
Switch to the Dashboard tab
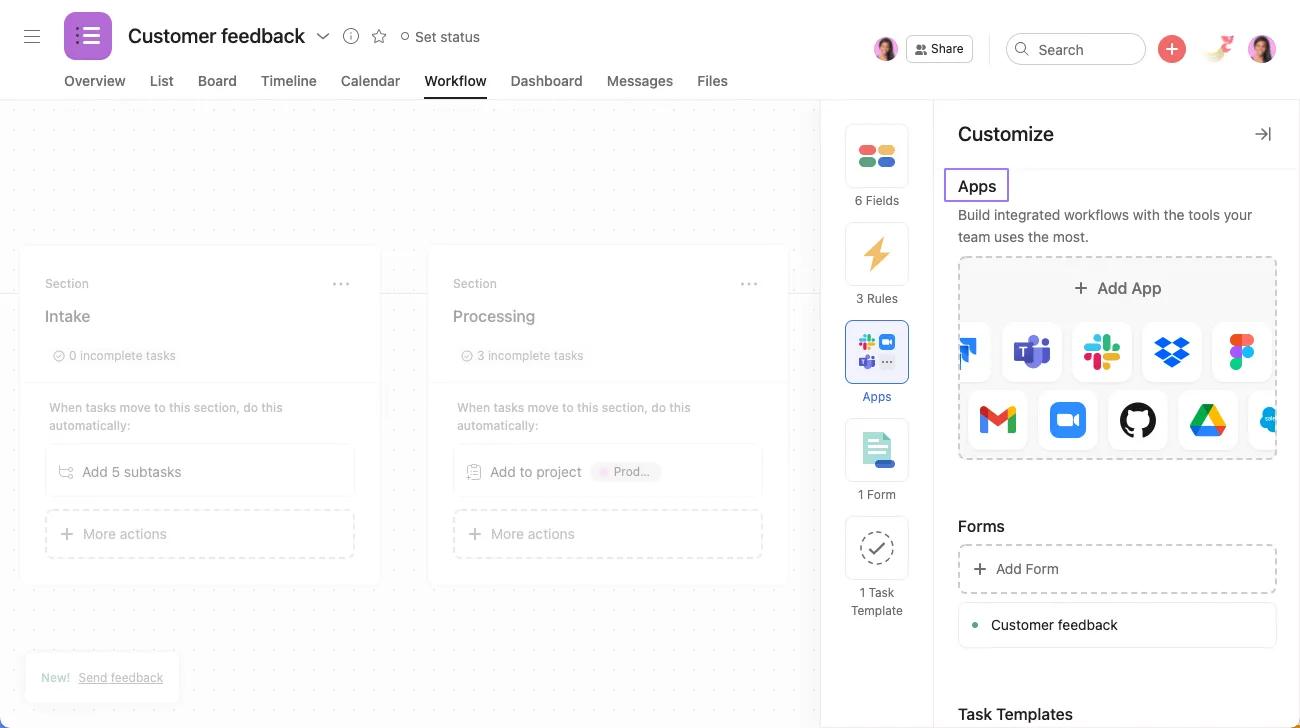tap(546, 81)
